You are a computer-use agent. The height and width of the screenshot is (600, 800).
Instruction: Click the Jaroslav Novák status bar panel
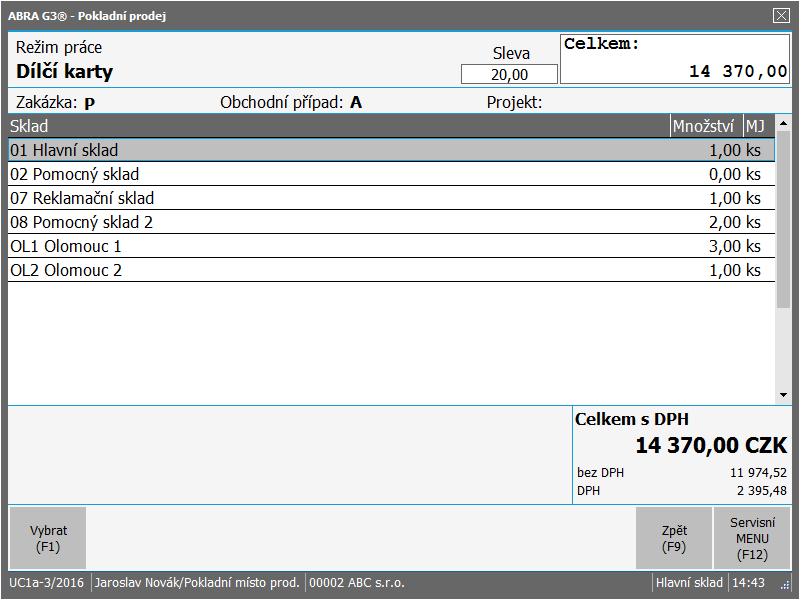pyautogui.click(x=197, y=583)
